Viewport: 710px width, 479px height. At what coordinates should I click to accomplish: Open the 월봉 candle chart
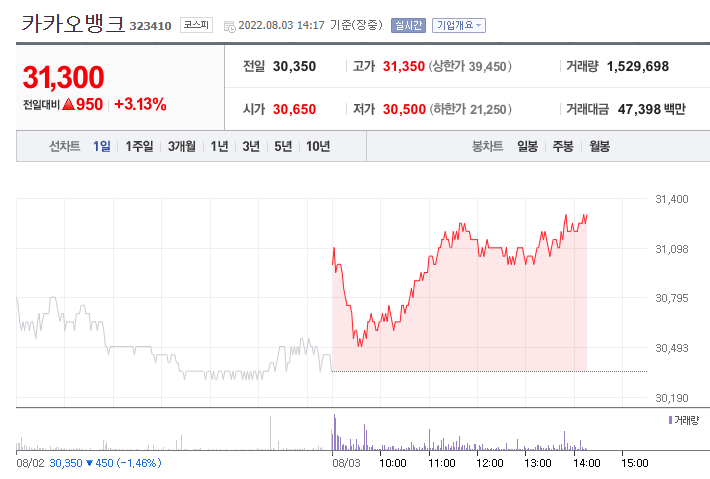(x=599, y=146)
